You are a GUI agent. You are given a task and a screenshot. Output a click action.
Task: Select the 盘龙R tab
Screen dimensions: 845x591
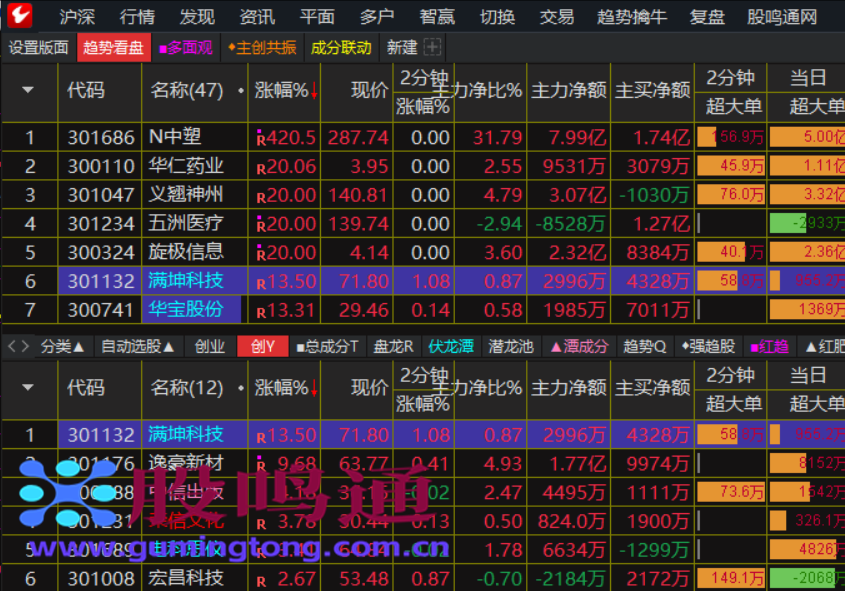[x=394, y=346]
